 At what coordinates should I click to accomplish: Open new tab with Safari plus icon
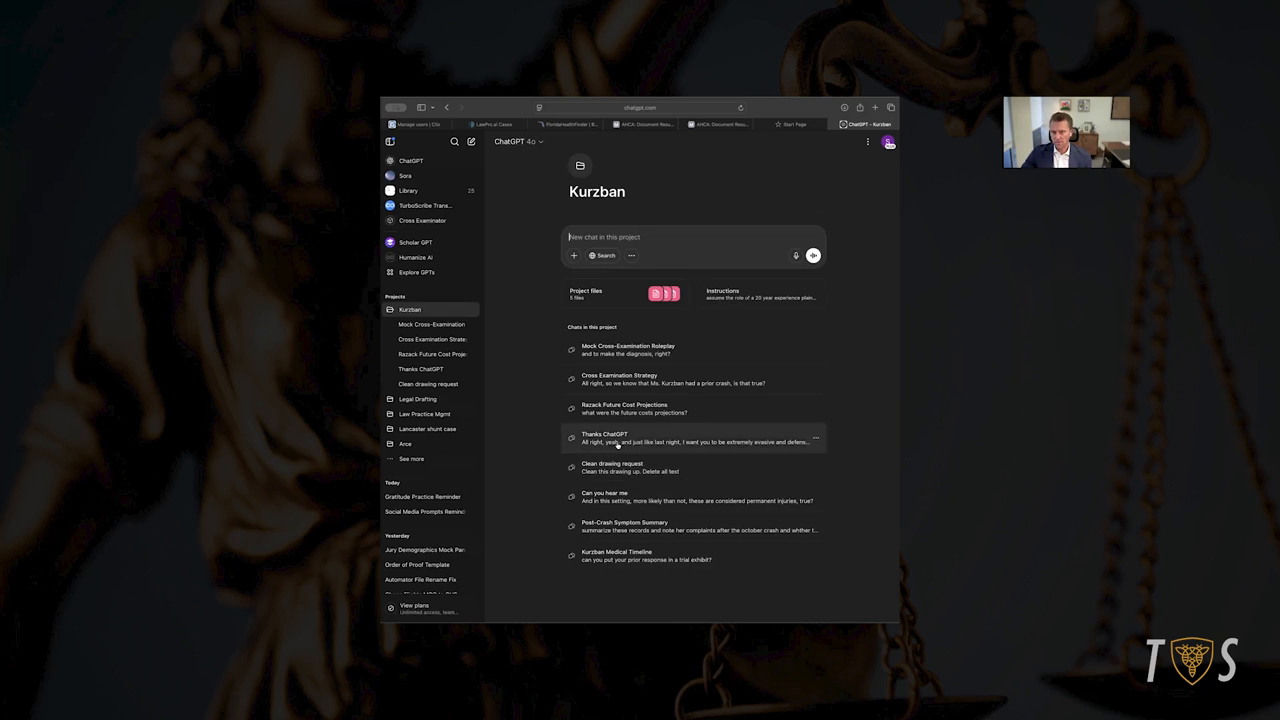tap(875, 108)
